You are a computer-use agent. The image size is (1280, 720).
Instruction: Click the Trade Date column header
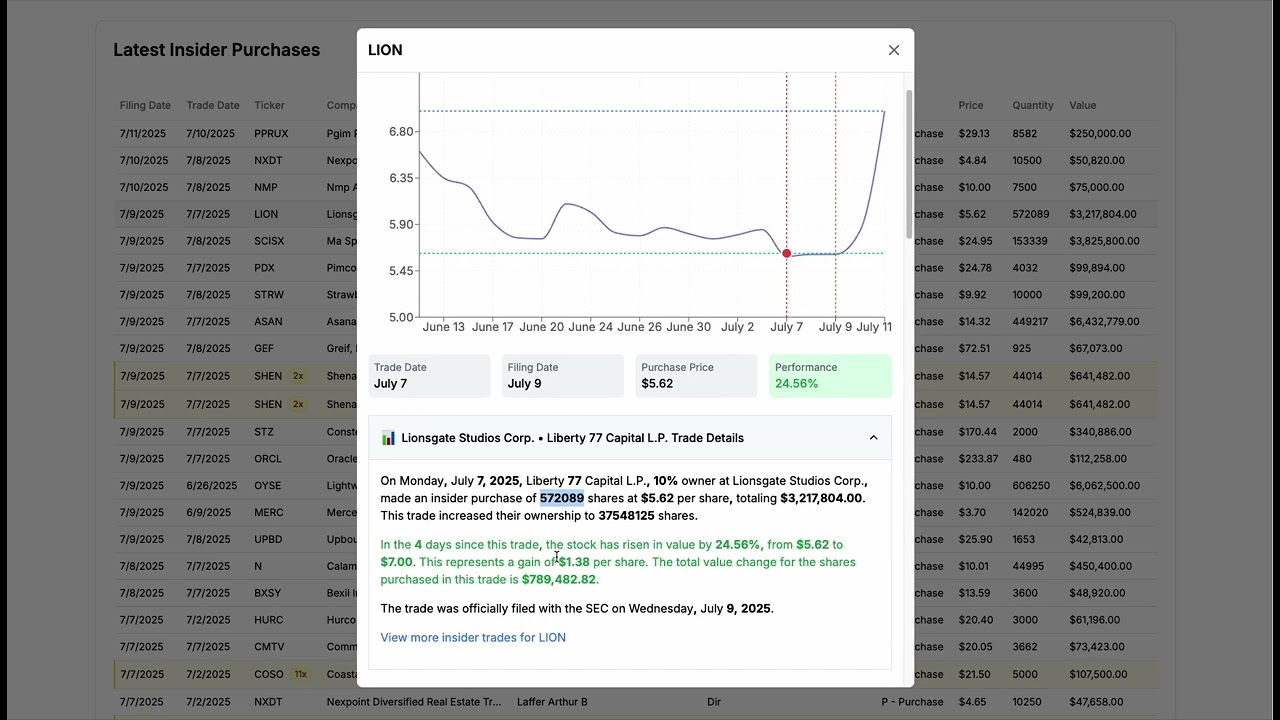(x=212, y=105)
